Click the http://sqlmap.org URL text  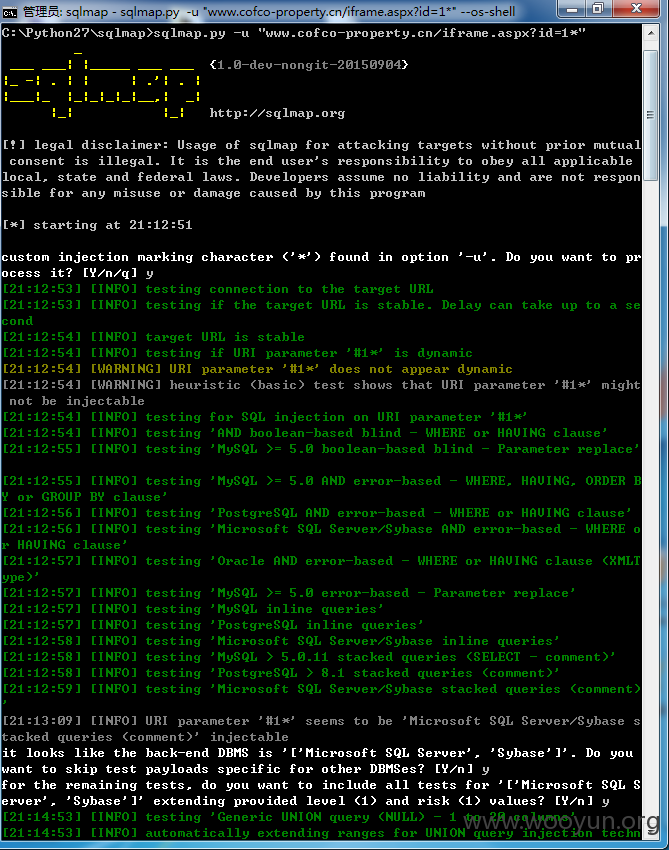pyautogui.click(x=277, y=113)
